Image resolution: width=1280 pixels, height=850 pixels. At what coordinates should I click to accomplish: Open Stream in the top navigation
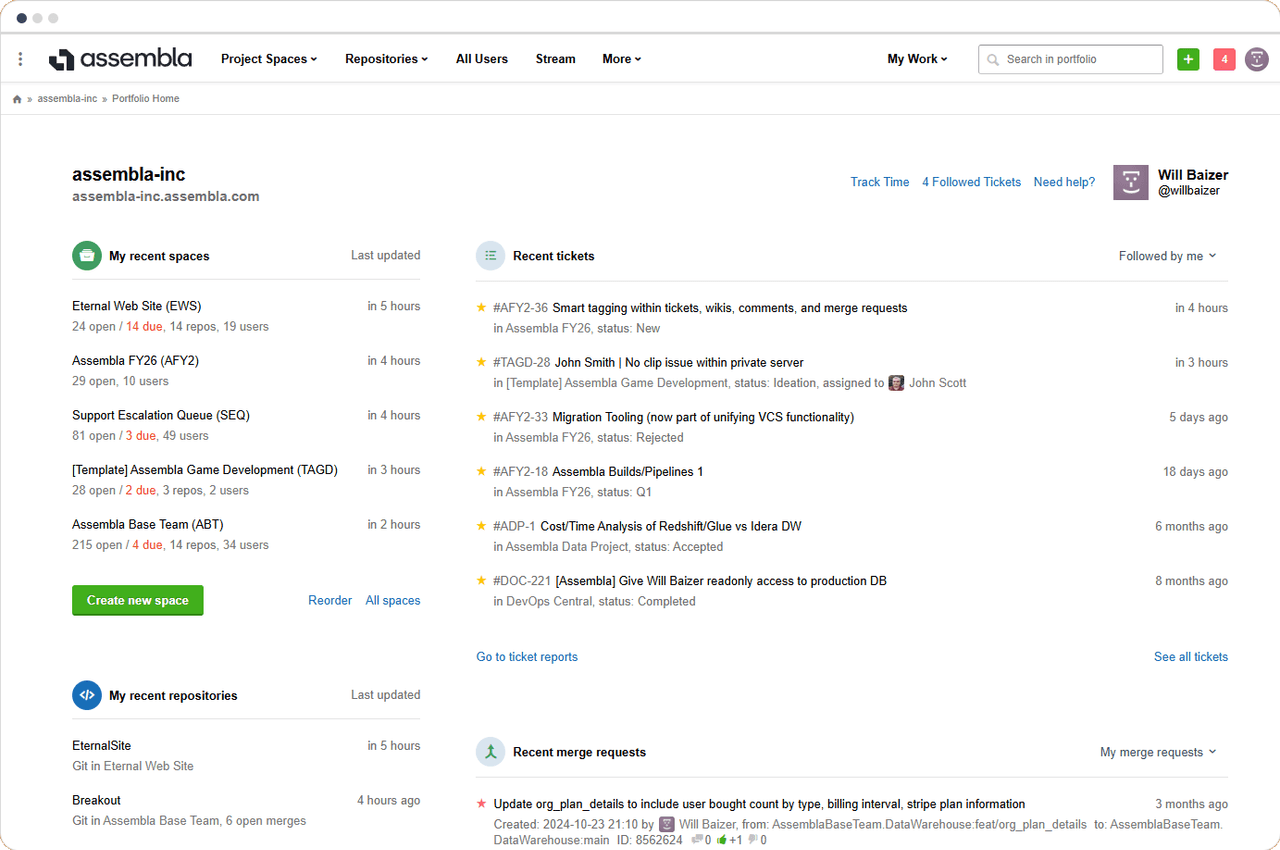click(556, 59)
